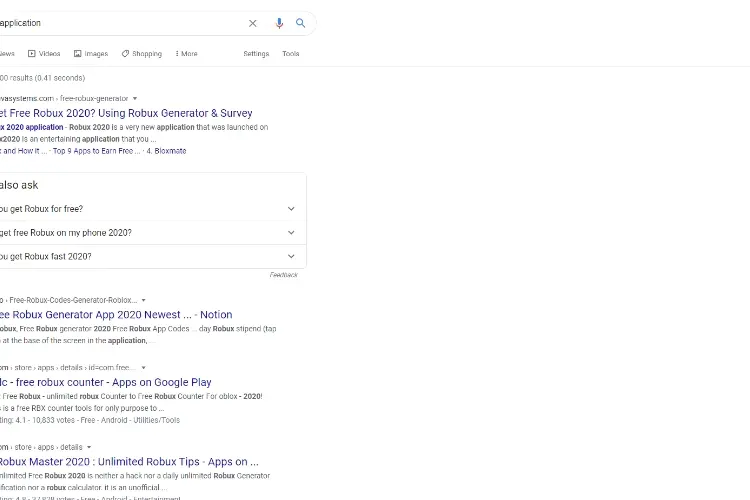
Task: Open the More search categories menu
Action: point(187,54)
